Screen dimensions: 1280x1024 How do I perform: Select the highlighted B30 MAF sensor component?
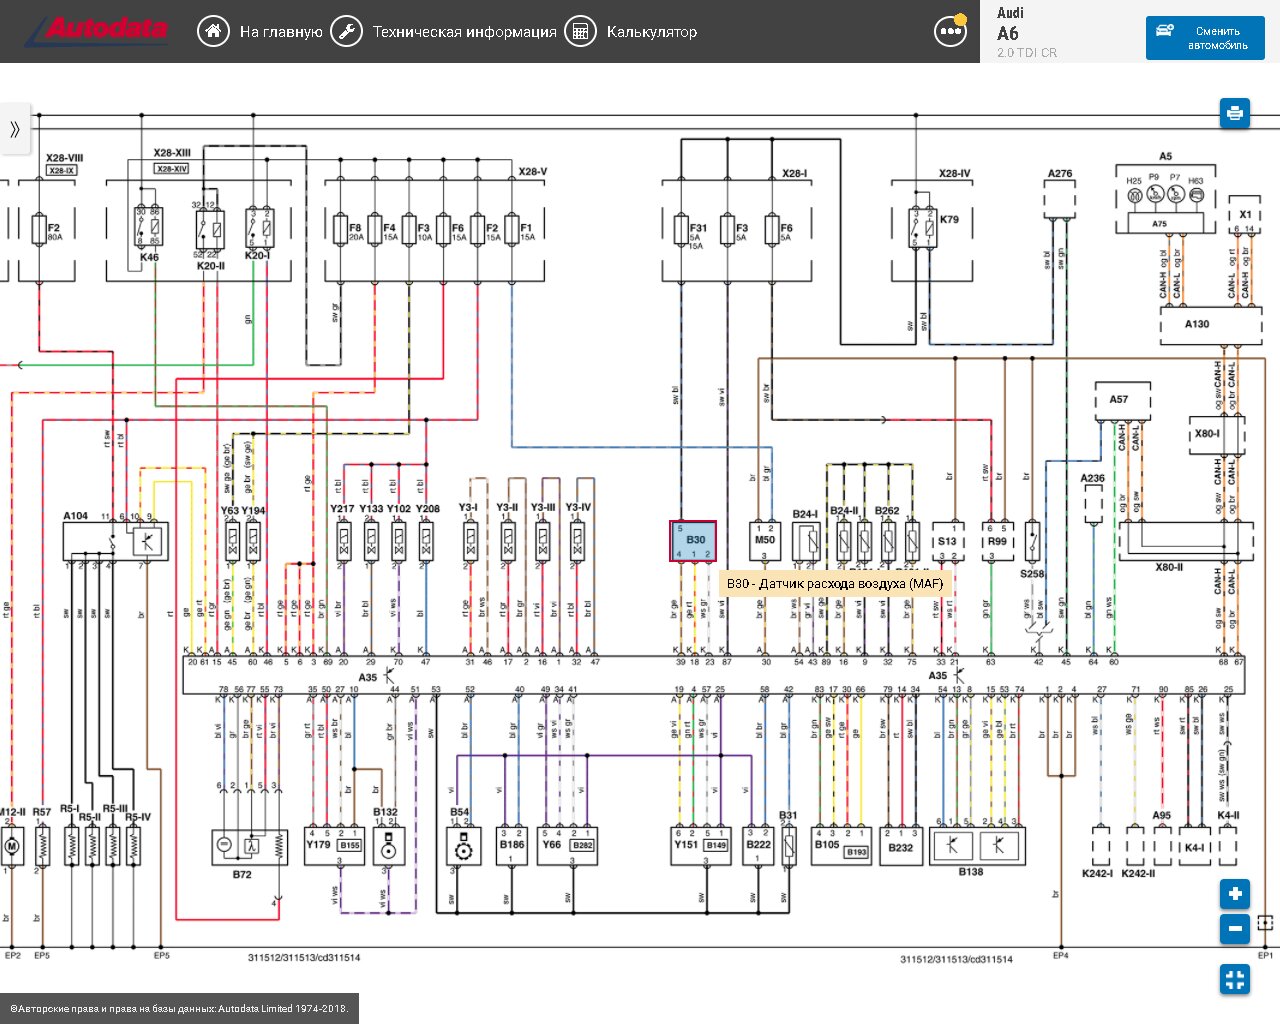(694, 541)
